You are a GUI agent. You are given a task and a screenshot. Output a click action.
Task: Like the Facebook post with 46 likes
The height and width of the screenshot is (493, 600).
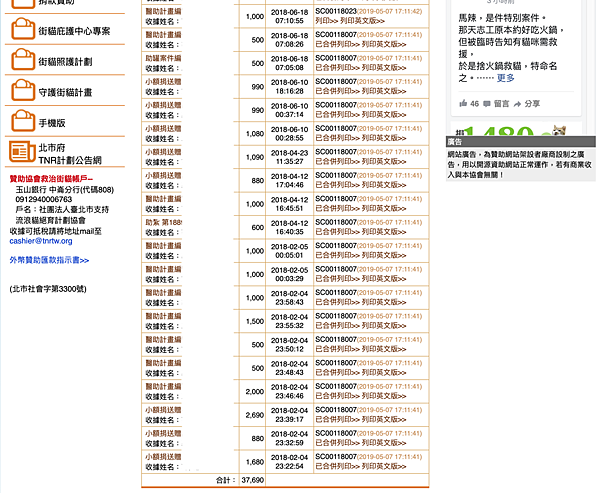pos(463,103)
